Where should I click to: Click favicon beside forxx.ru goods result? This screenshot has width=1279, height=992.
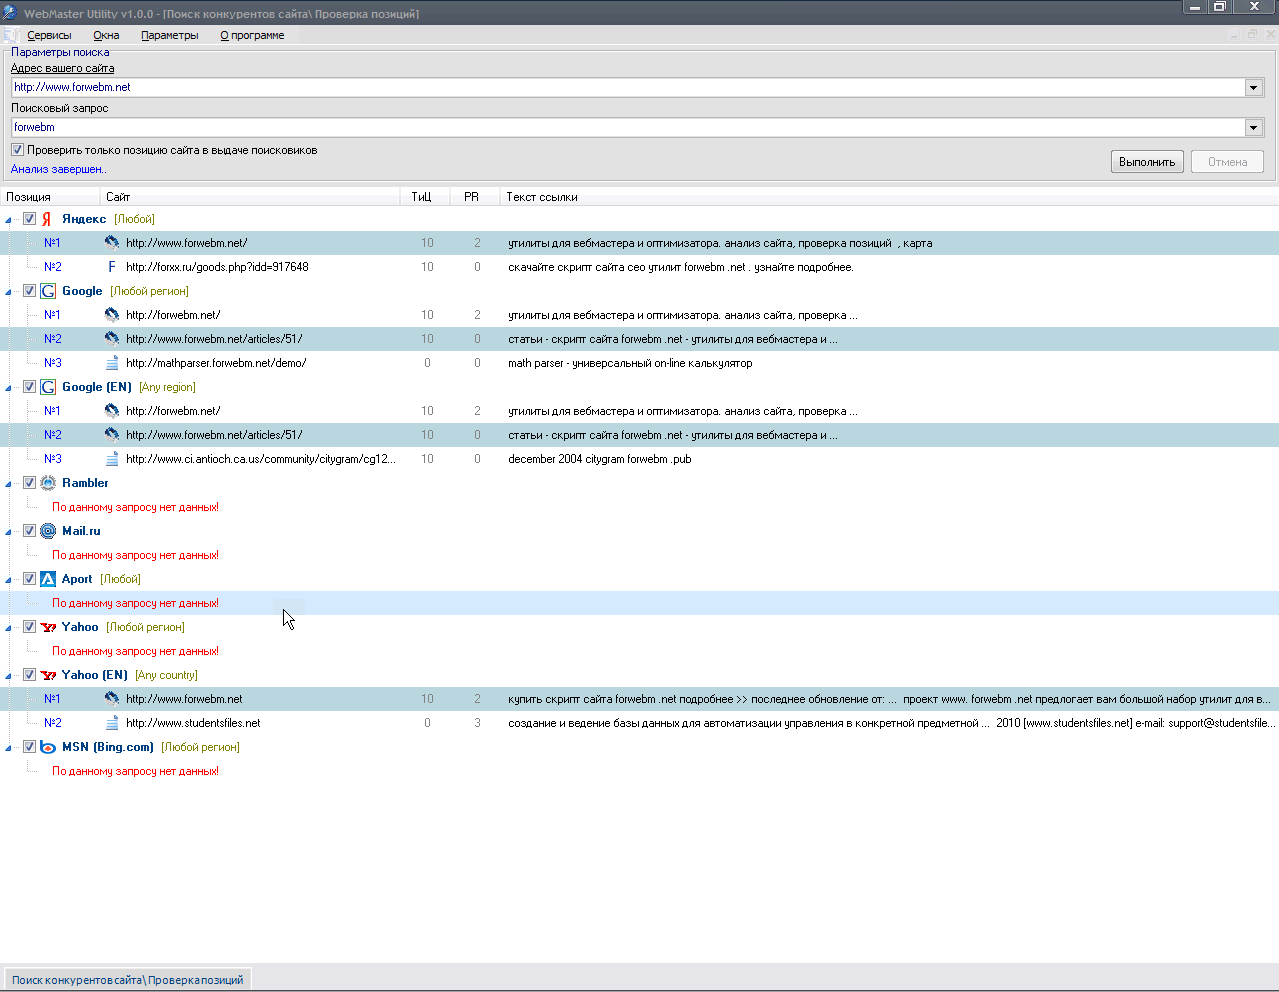pos(112,267)
